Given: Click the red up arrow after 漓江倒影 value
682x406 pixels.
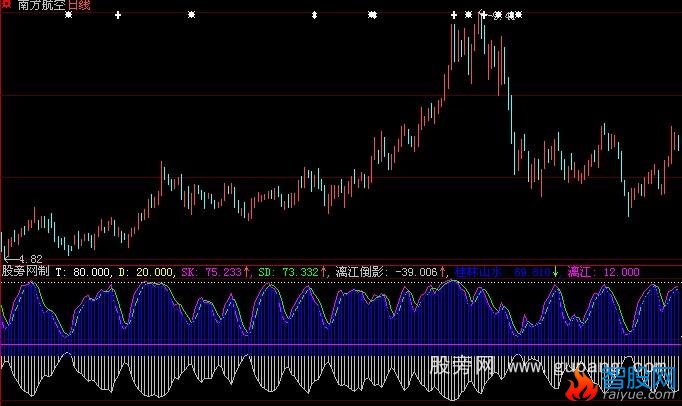Looking at the screenshot, I should 444,271.
